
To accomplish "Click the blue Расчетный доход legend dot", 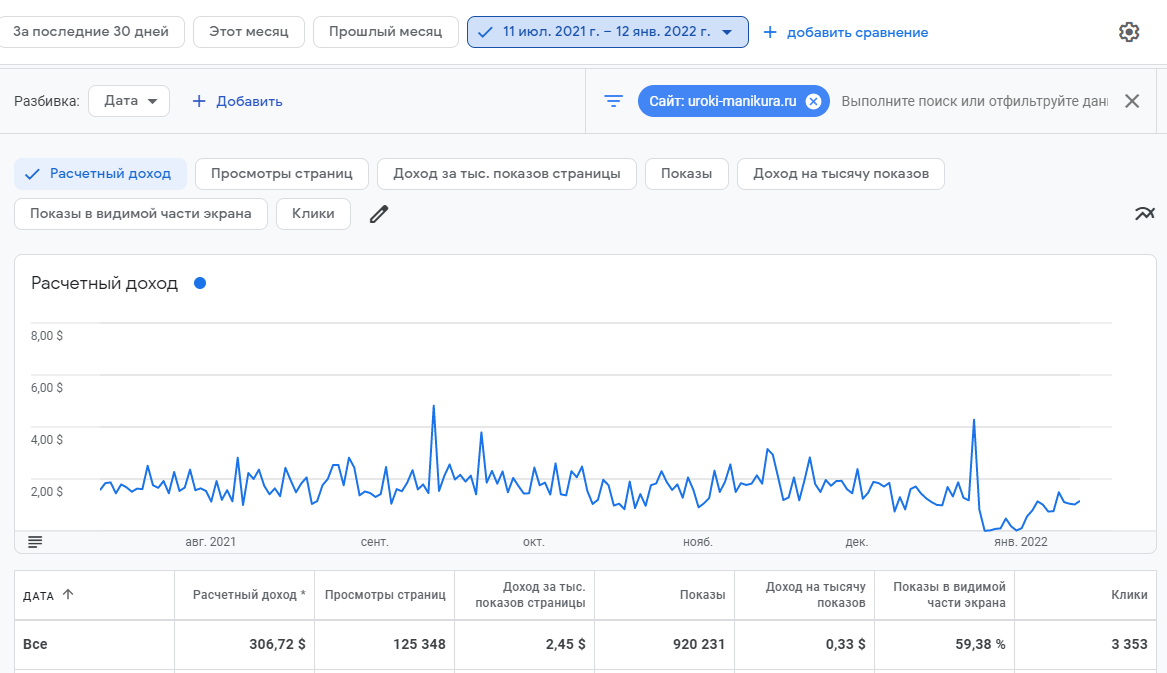I will pos(200,283).
